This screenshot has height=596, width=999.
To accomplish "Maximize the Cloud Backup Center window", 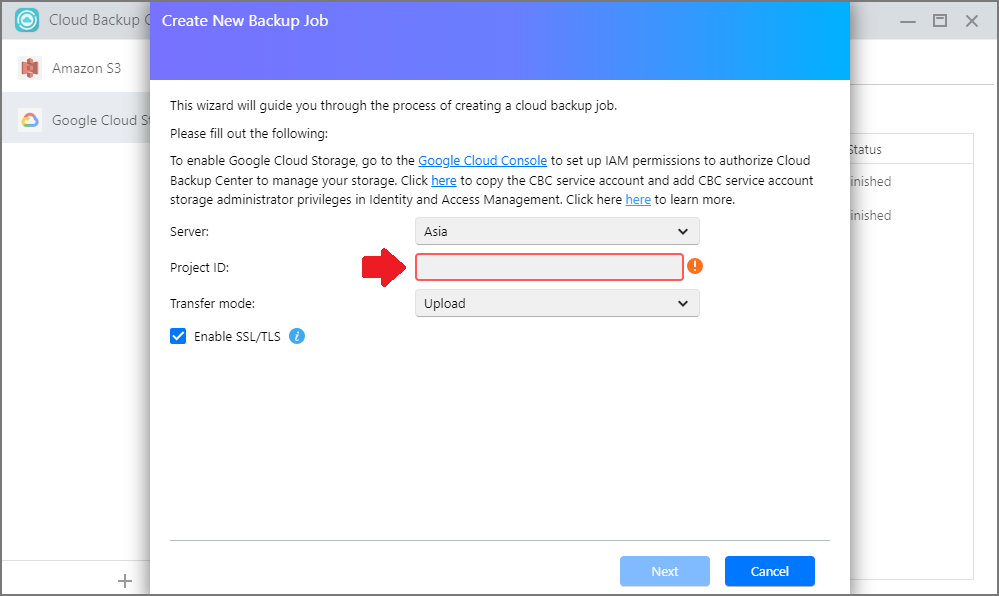I will pyautogui.click(x=940, y=20).
